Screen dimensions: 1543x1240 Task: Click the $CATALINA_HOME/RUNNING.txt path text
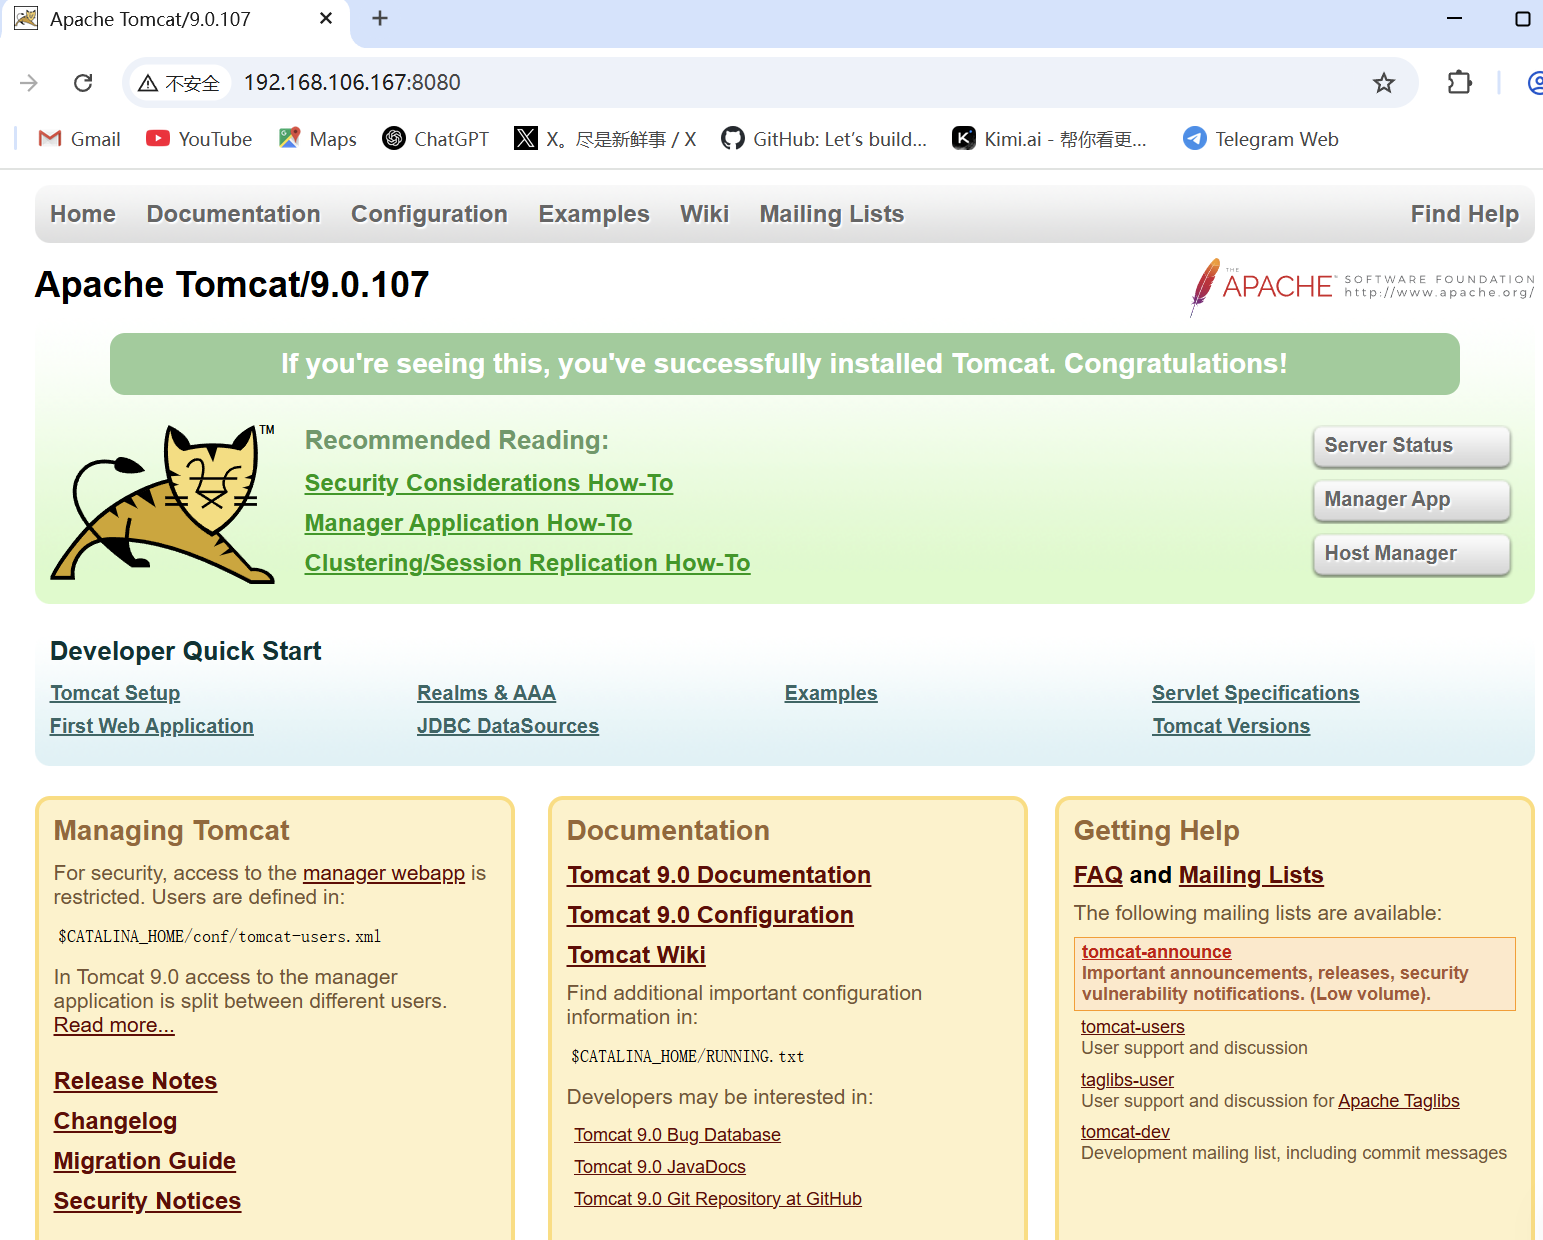(x=687, y=1057)
